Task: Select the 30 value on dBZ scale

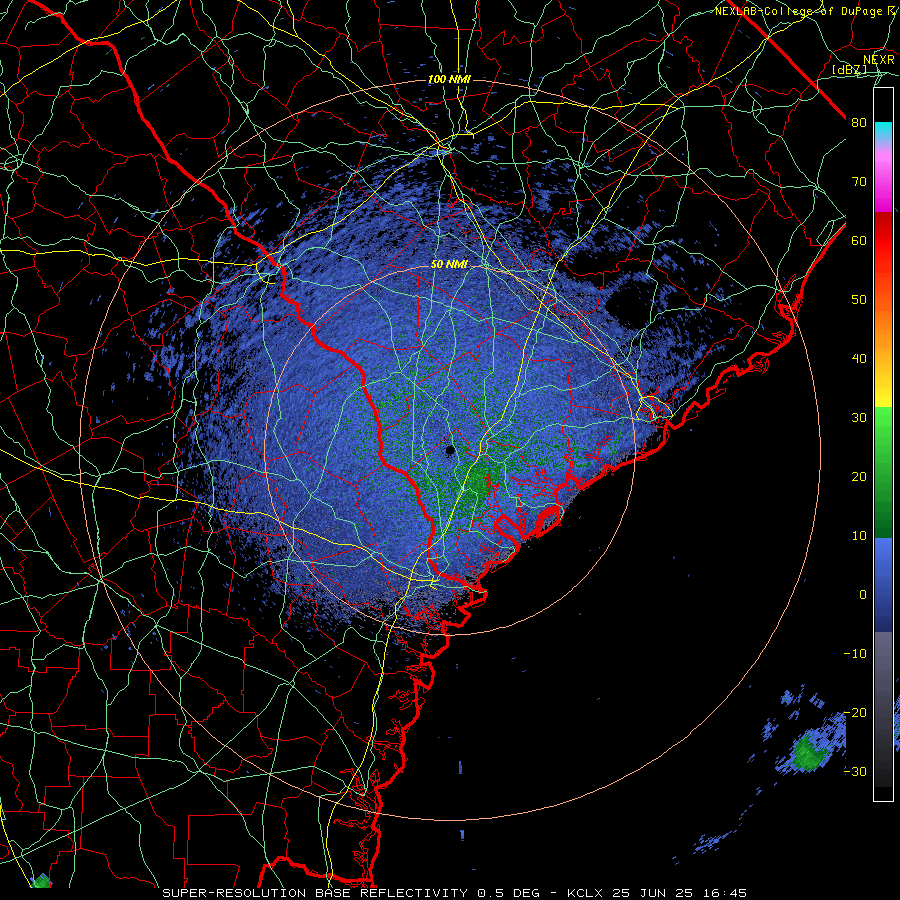Action: (x=859, y=418)
